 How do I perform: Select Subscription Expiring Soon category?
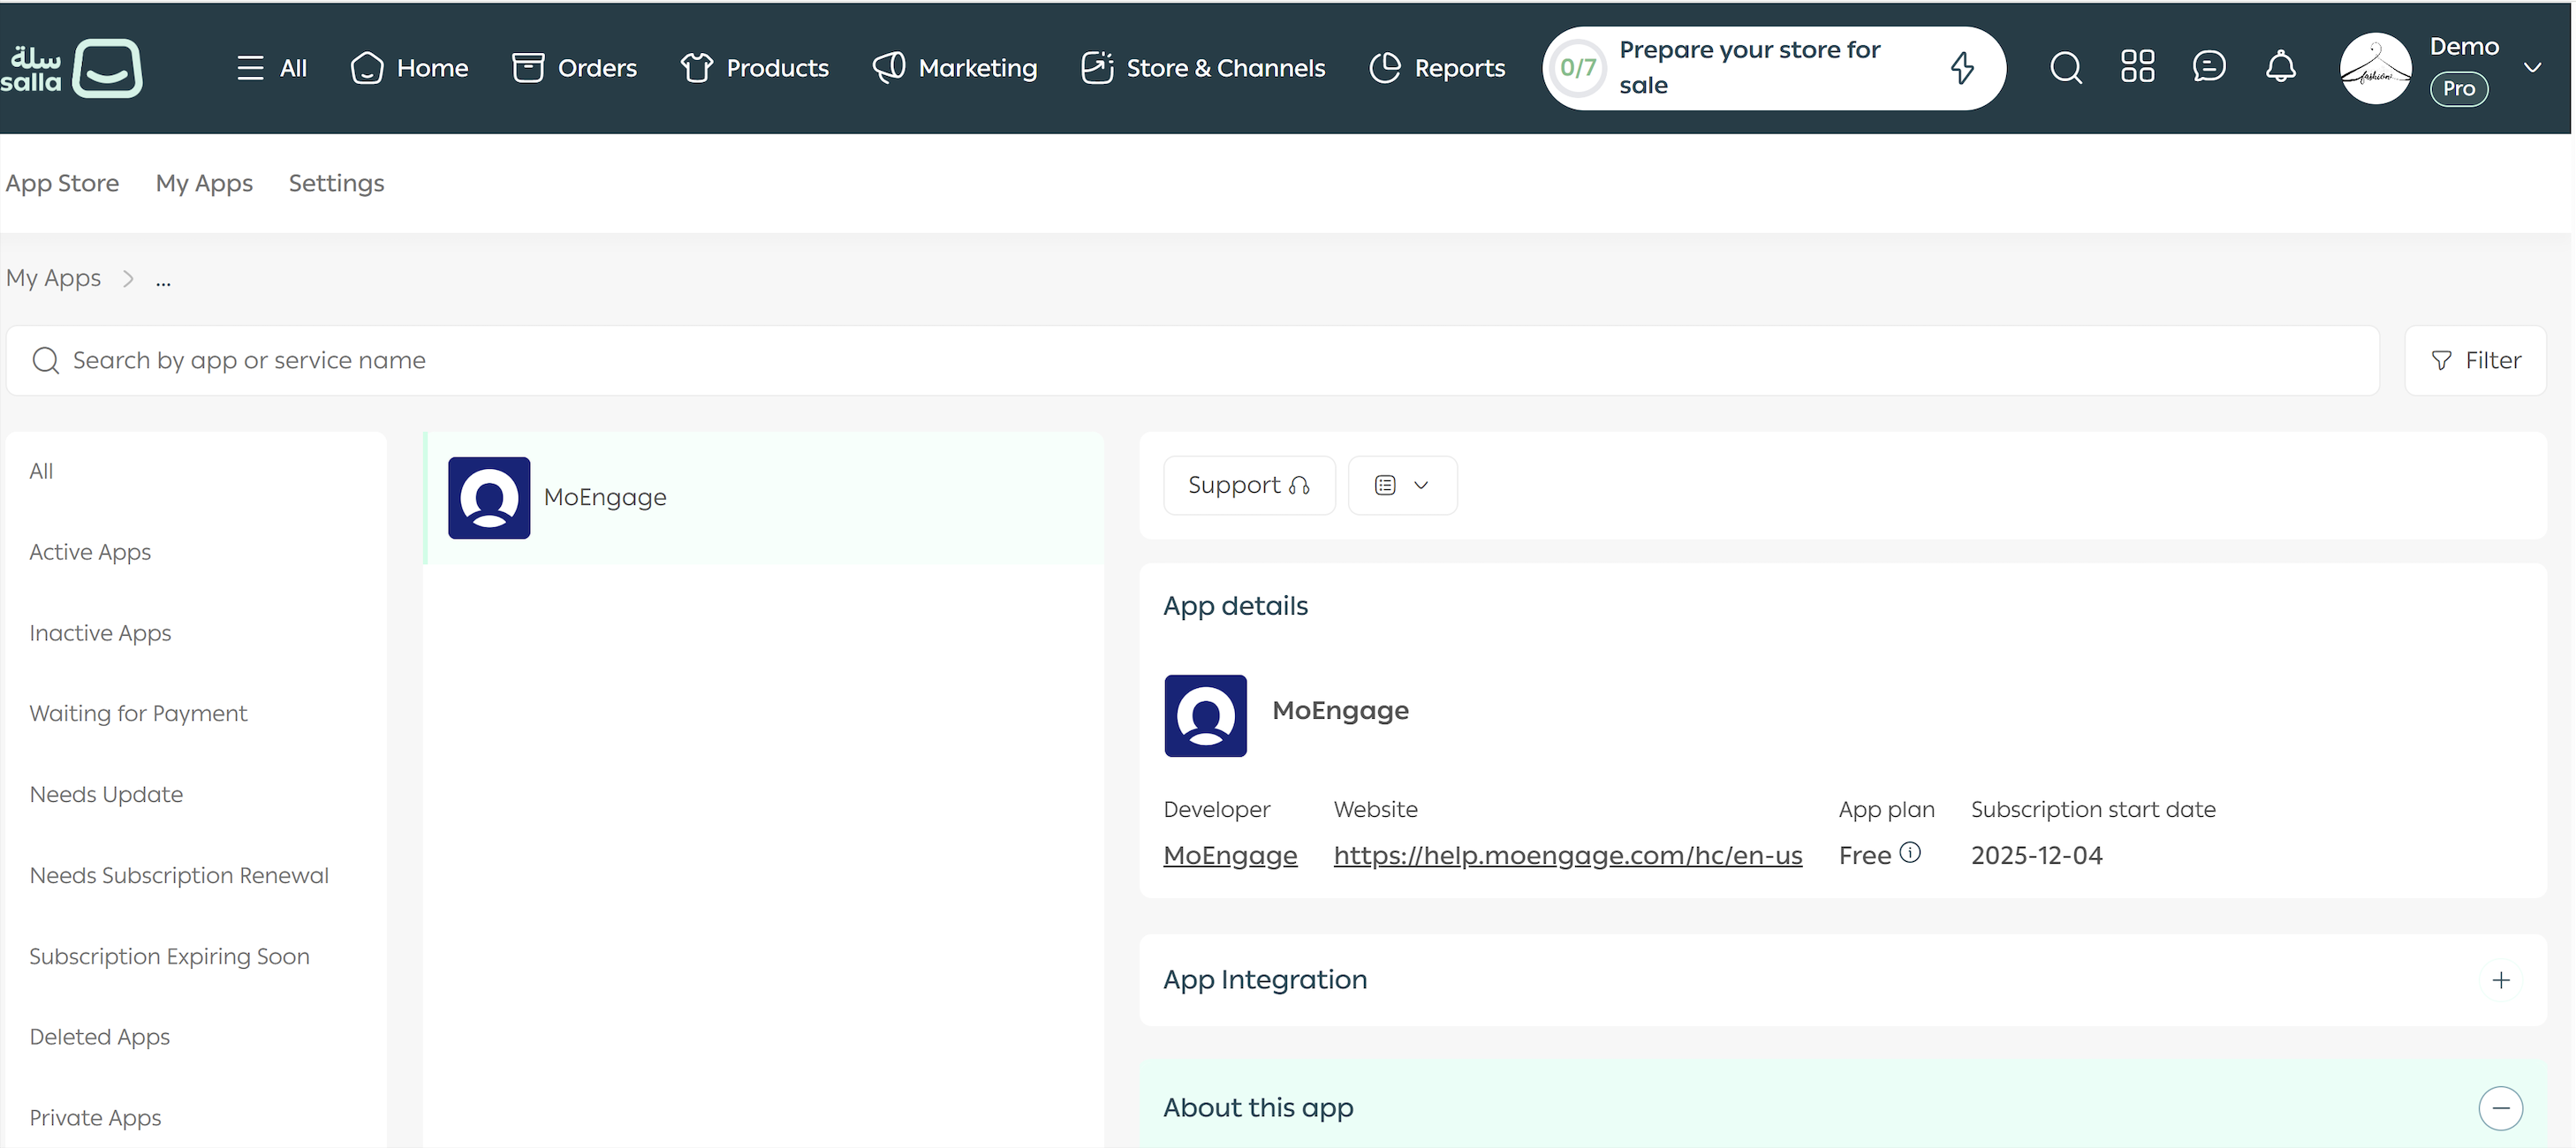pos(169,956)
